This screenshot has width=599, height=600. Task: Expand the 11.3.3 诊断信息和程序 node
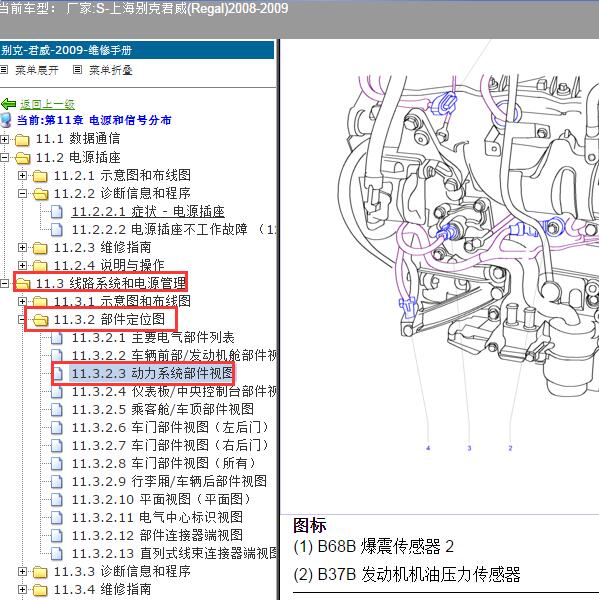click(23, 572)
